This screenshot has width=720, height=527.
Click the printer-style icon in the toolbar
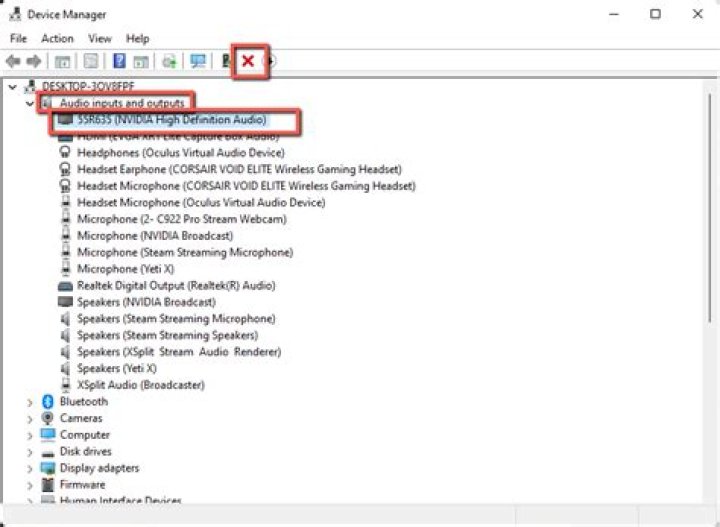169,61
